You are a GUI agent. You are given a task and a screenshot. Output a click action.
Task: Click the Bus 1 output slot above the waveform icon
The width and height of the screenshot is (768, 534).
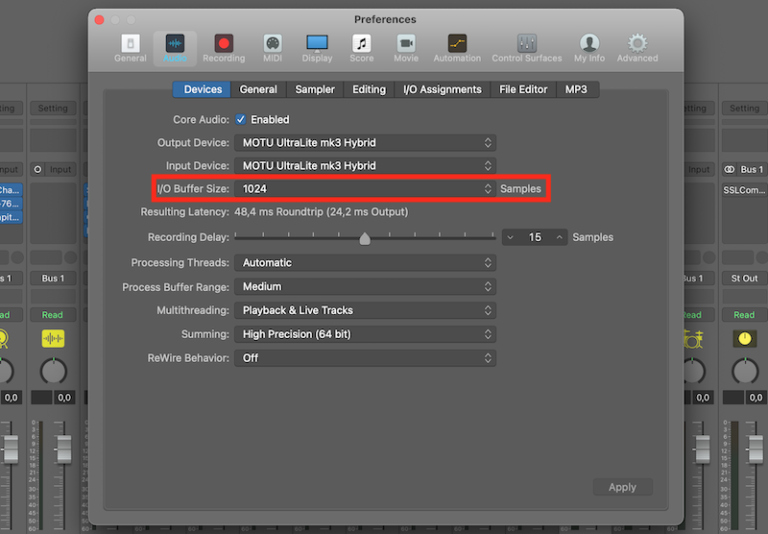pos(53,278)
